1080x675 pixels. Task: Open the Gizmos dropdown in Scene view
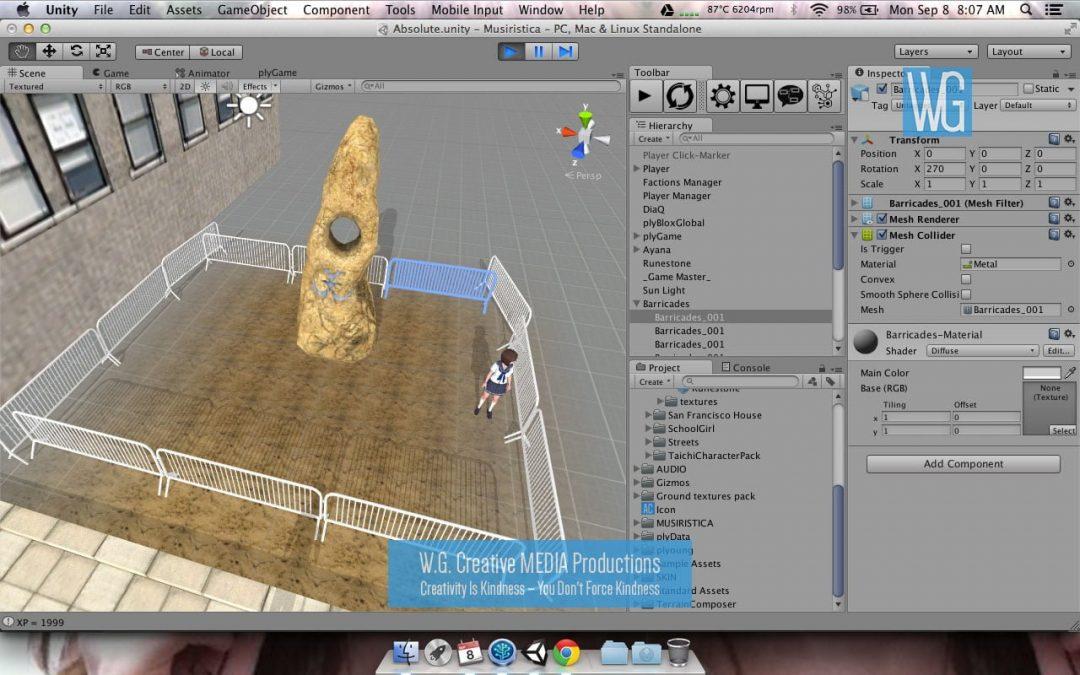pos(333,87)
